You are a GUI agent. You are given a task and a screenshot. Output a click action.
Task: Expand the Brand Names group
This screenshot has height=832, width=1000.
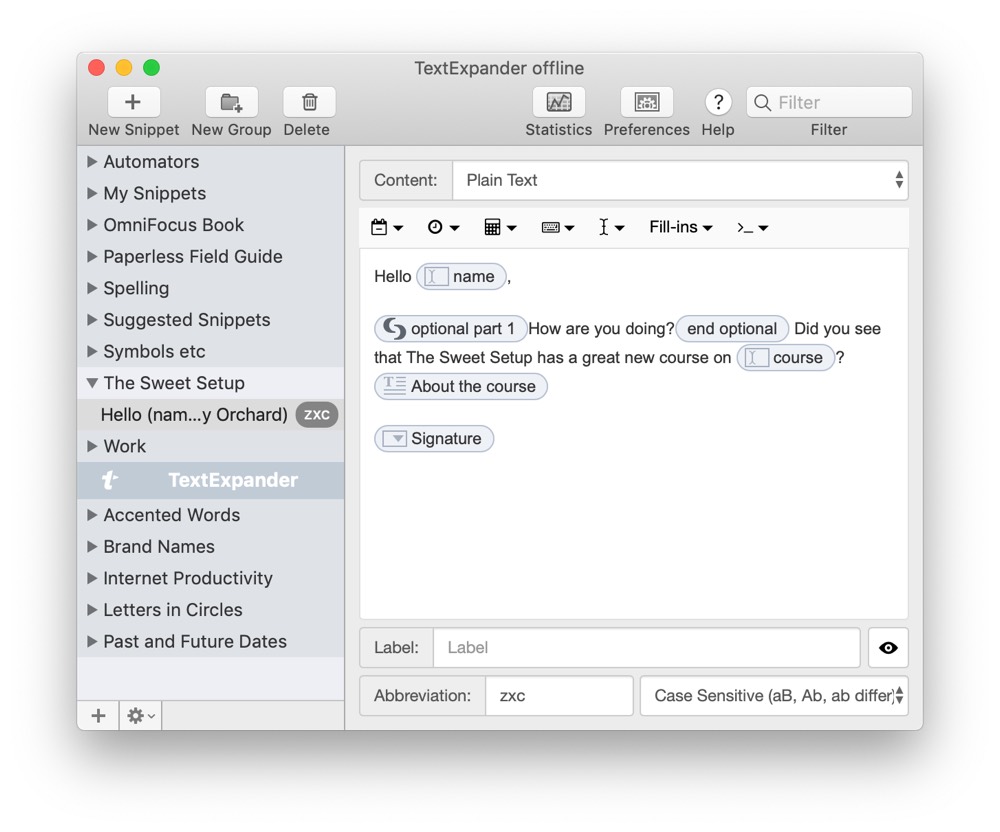[92, 546]
